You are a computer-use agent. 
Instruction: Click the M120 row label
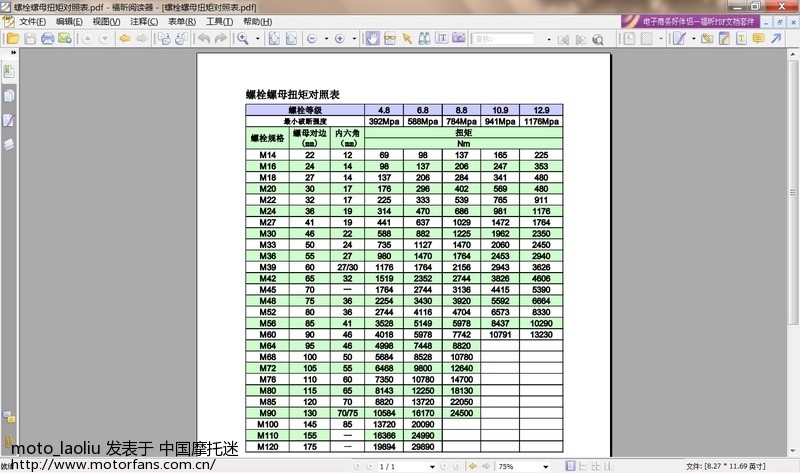click(267, 446)
